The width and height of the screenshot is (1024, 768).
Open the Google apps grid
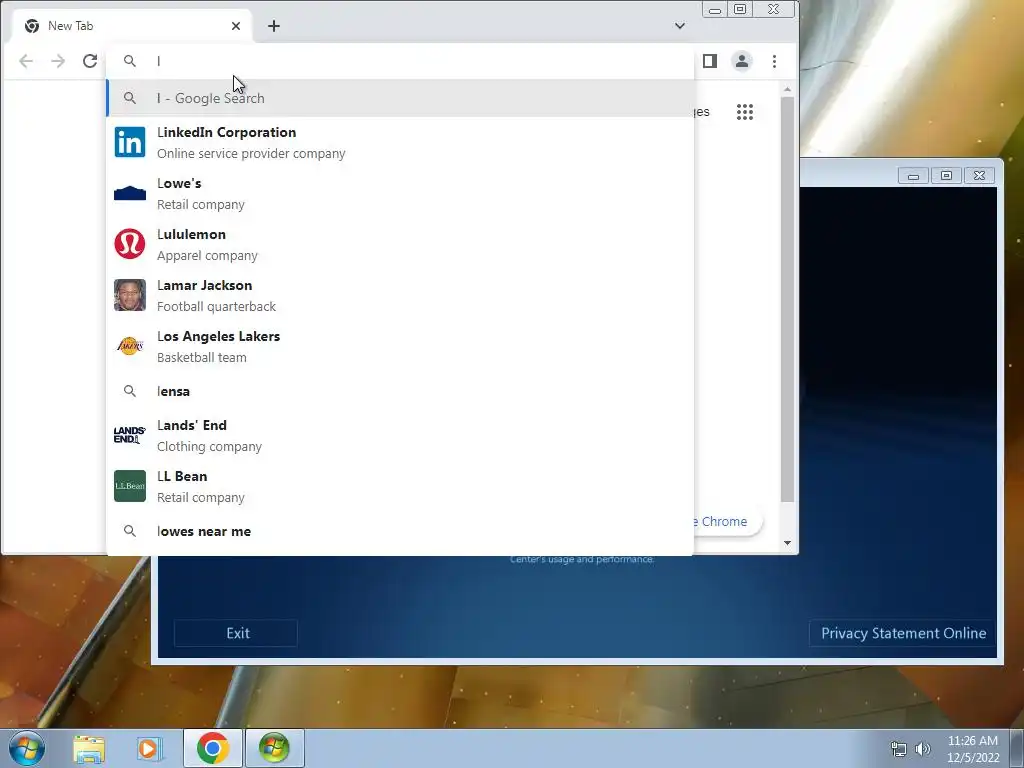pyautogui.click(x=744, y=112)
